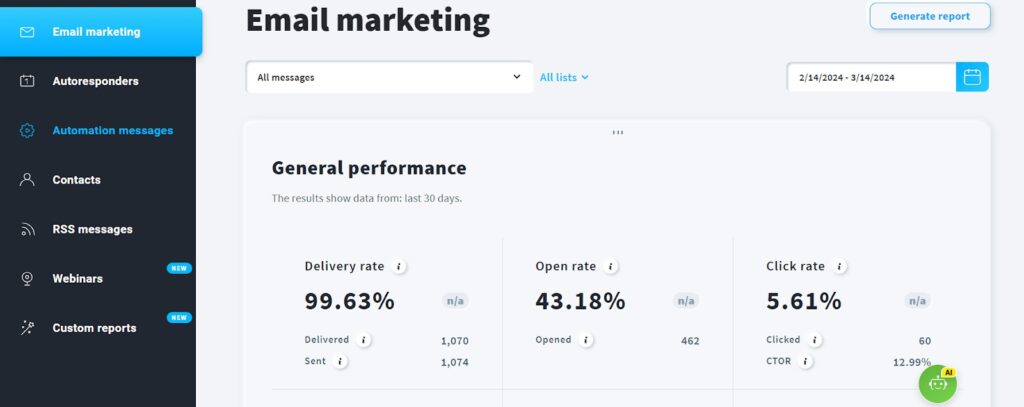The image size is (1024, 407).
Task: Expand the All lists filter
Action: point(564,77)
